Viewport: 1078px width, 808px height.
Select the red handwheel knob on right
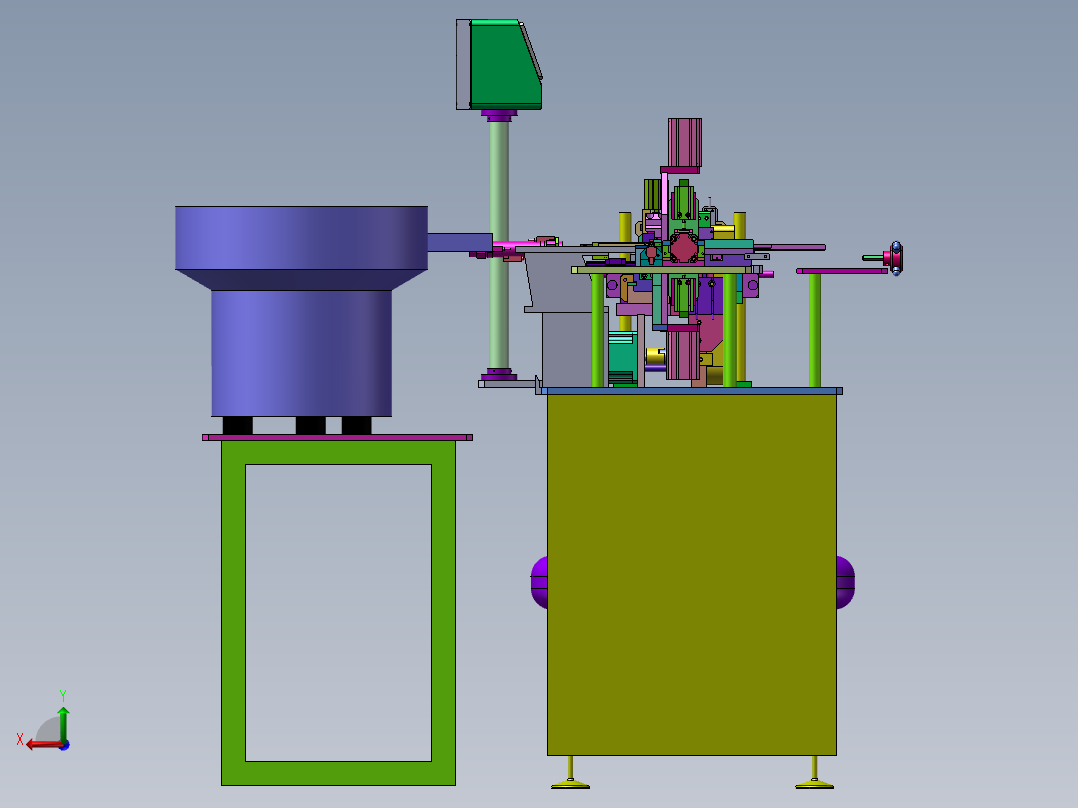[894, 259]
